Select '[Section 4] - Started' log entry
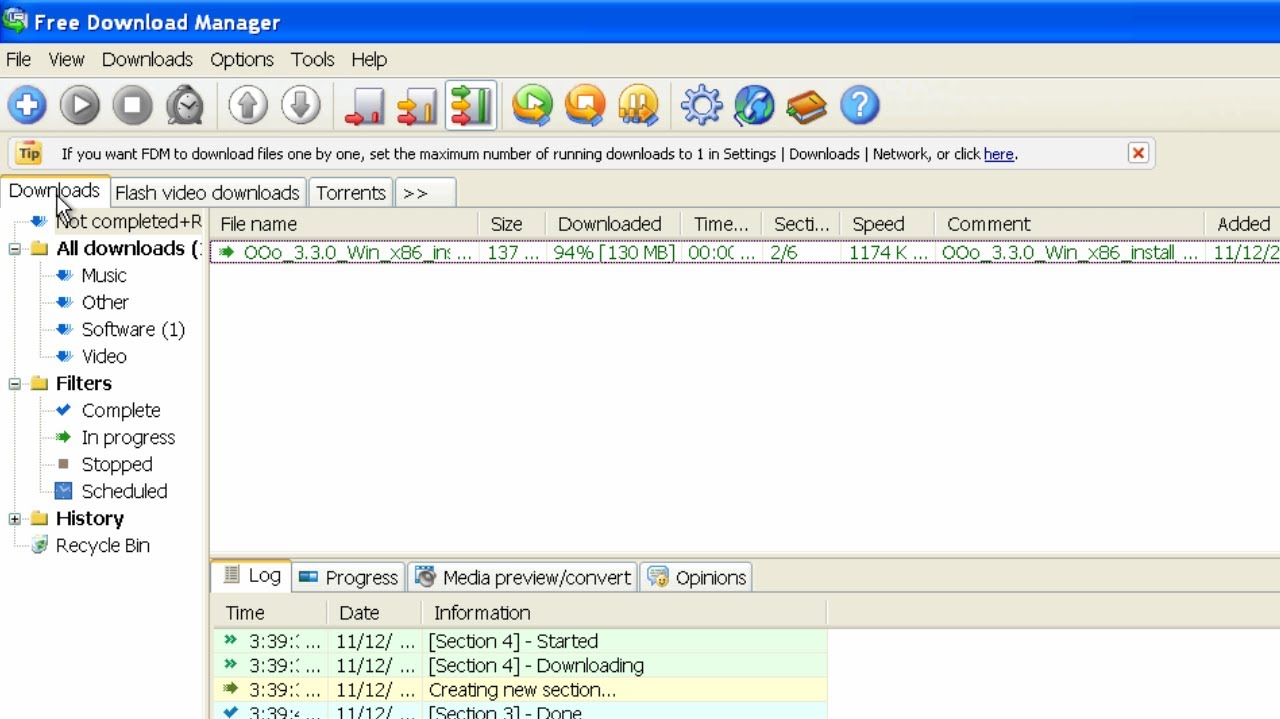The height and width of the screenshot is (719, 1280). [520, 641]
